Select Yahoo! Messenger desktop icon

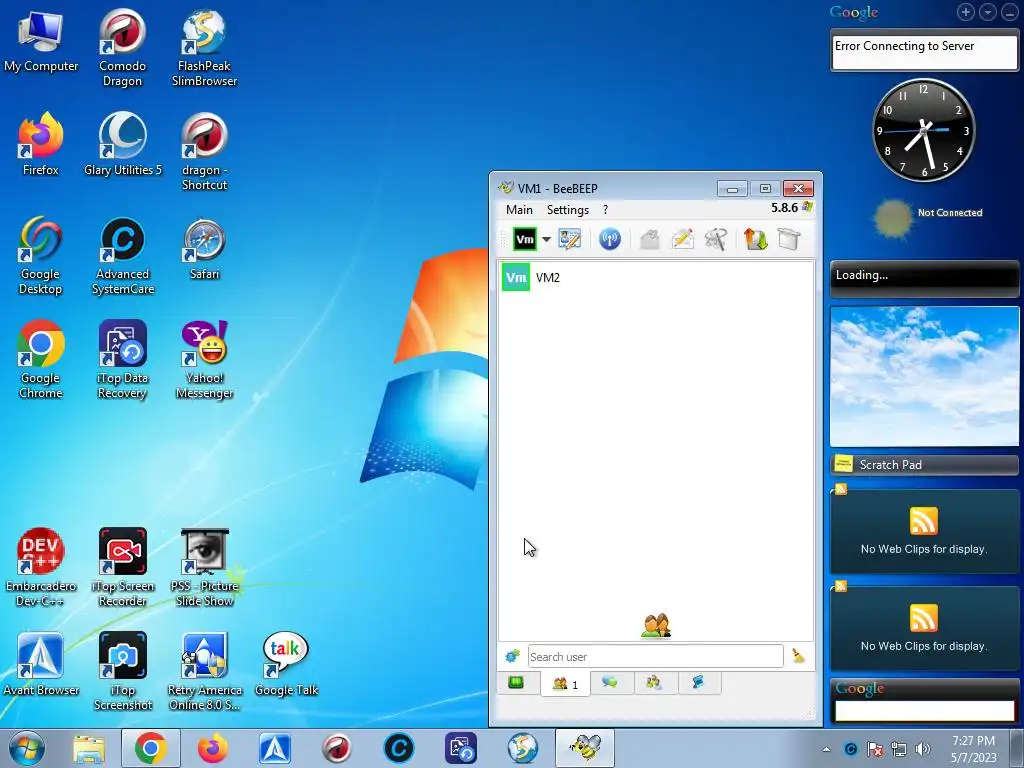(204, 359)
